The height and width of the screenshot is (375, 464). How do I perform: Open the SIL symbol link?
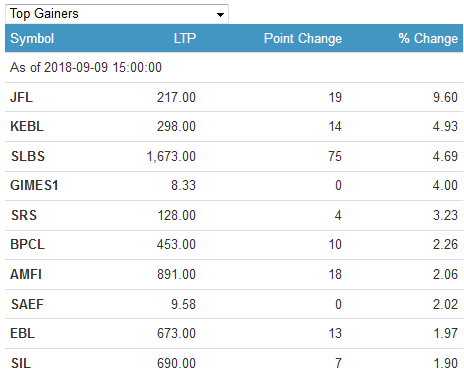[21, 363]
